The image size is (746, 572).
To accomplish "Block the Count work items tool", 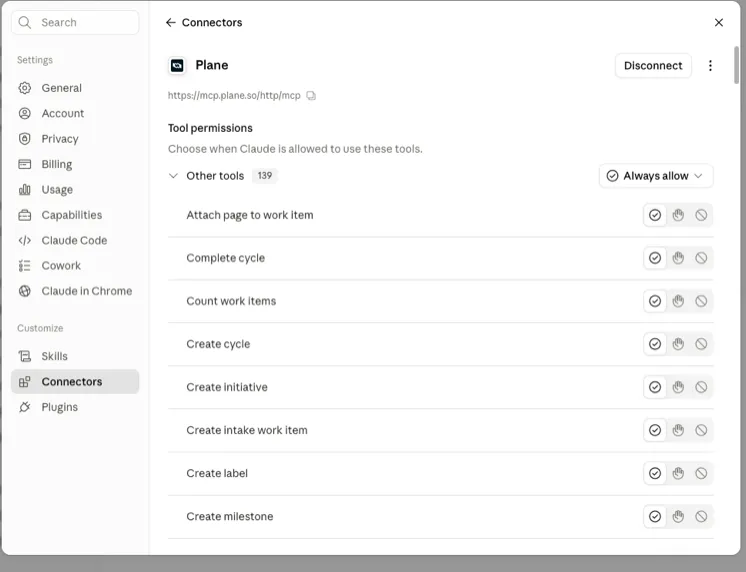I will 701,301.
